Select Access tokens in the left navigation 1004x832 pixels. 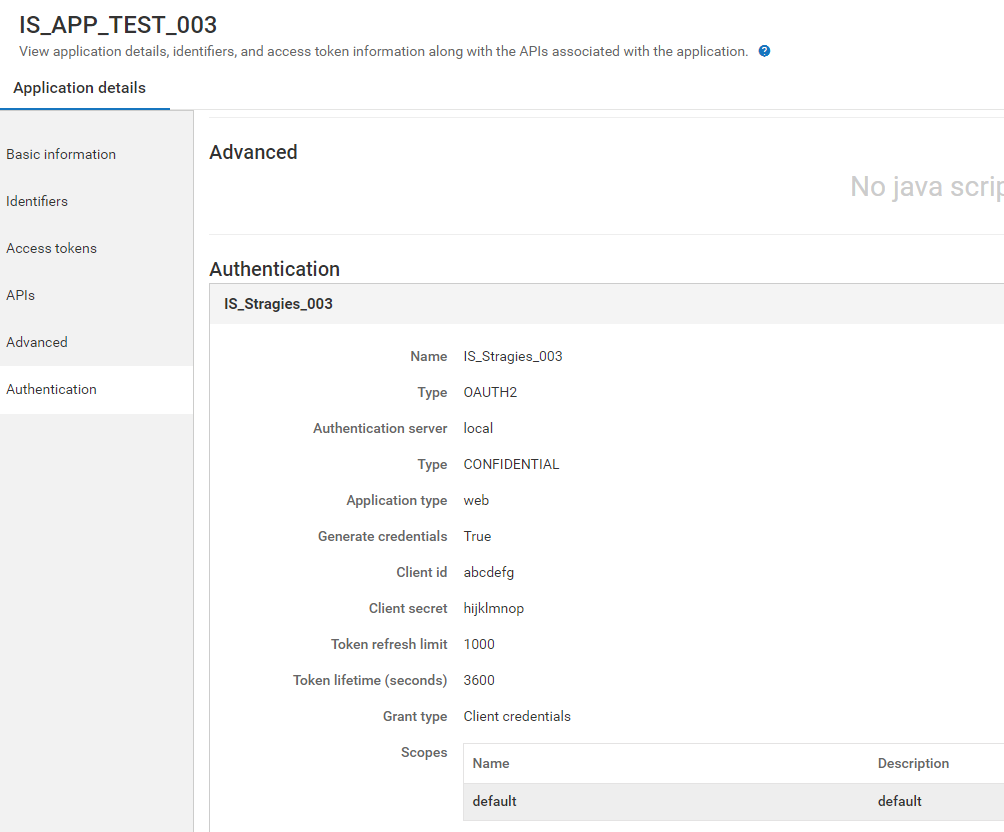point(51,248)
